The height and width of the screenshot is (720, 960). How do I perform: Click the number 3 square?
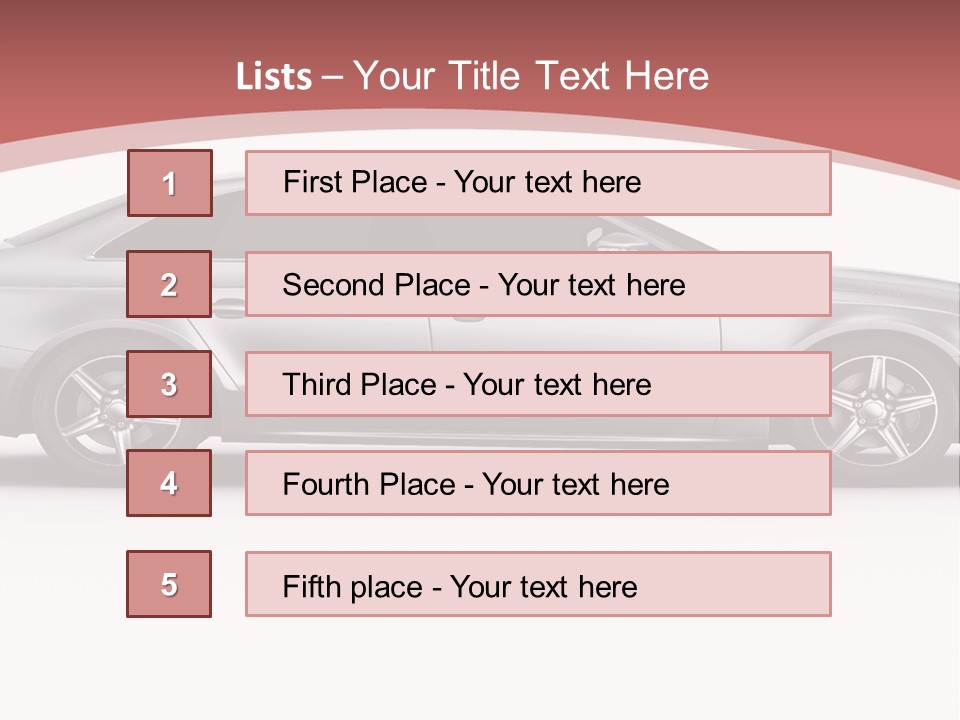click(x=169, y=384)
